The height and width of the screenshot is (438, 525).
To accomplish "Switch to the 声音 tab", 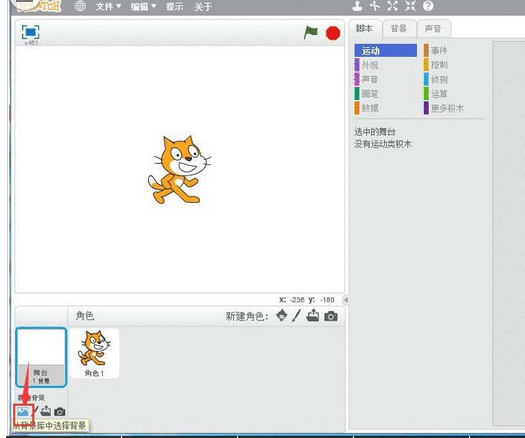I will pos(433,29).
